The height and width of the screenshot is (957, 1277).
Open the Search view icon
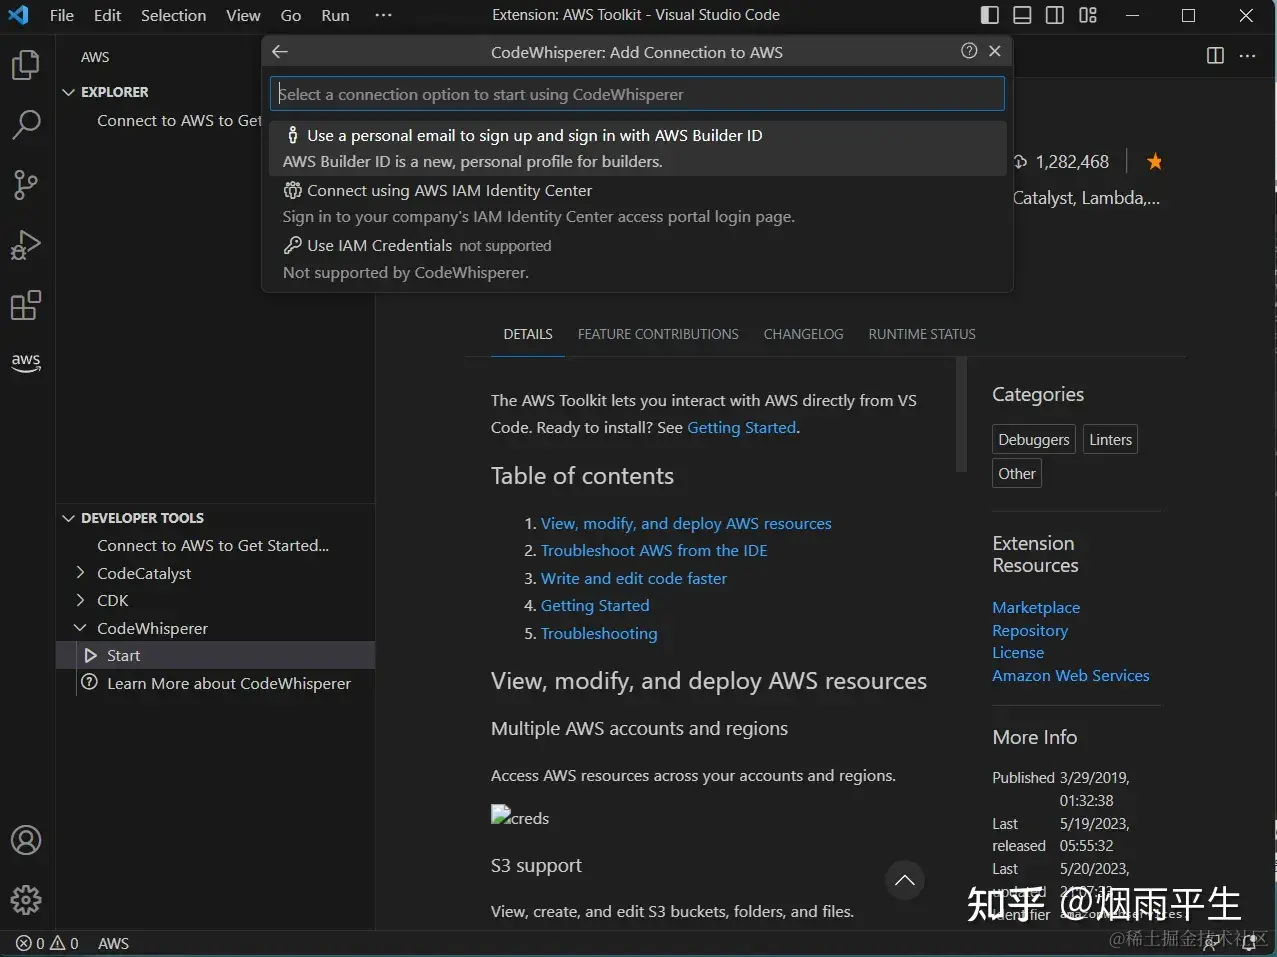25,125
